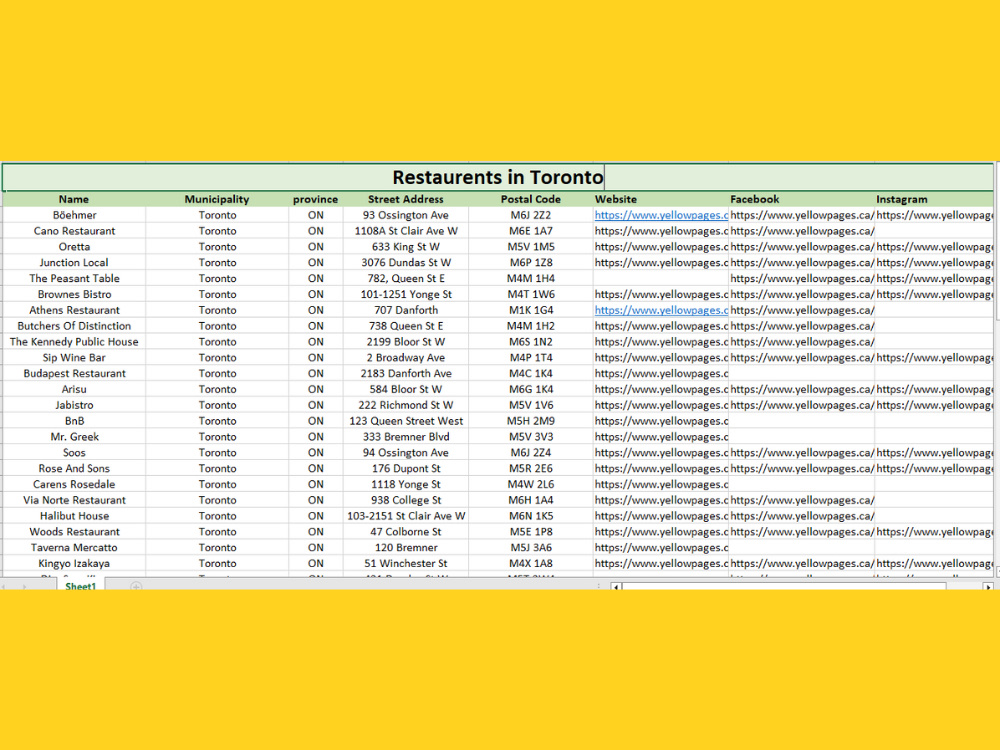Select the Website header cell
Screen dimensions: 1000x750
point(661,199)
